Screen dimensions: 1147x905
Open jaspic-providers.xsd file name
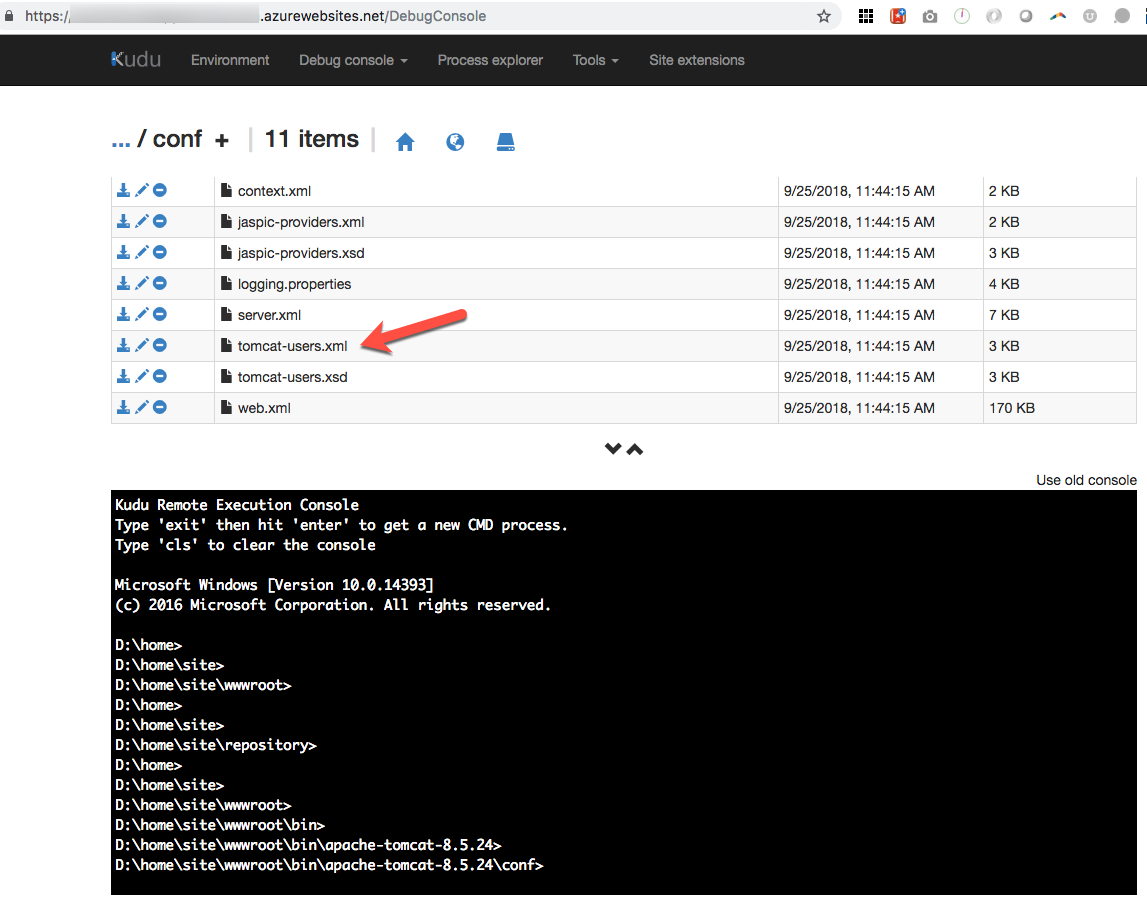301,253
